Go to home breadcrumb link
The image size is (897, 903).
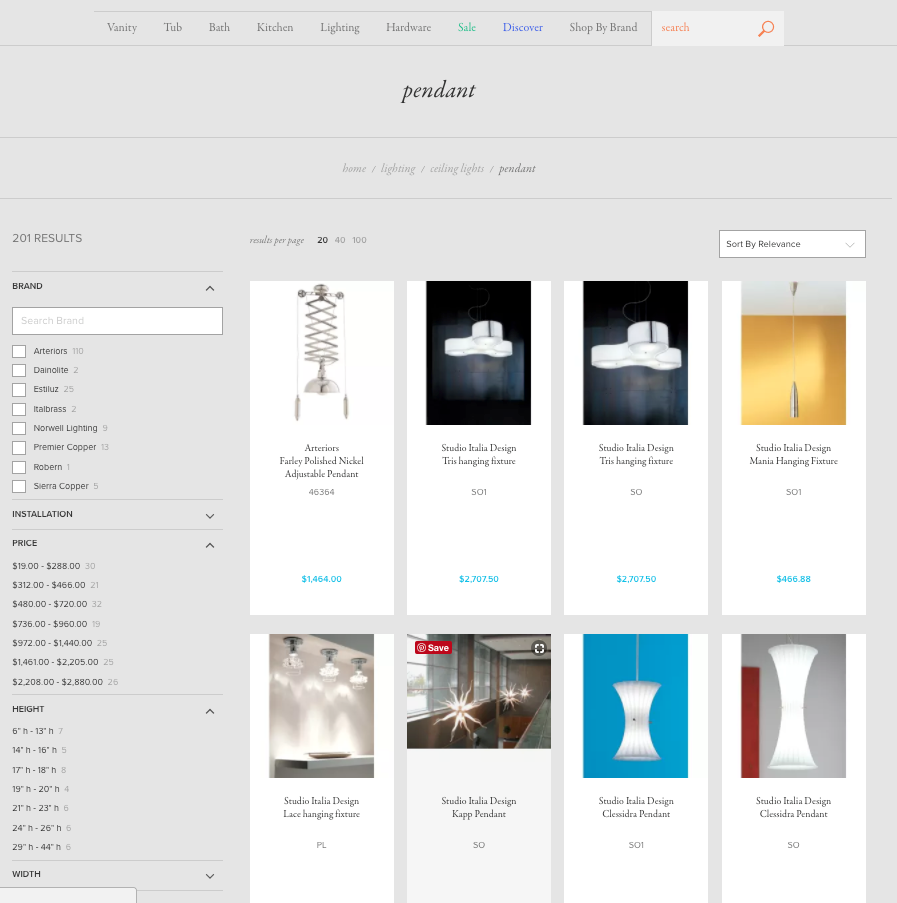coord(354,168)
